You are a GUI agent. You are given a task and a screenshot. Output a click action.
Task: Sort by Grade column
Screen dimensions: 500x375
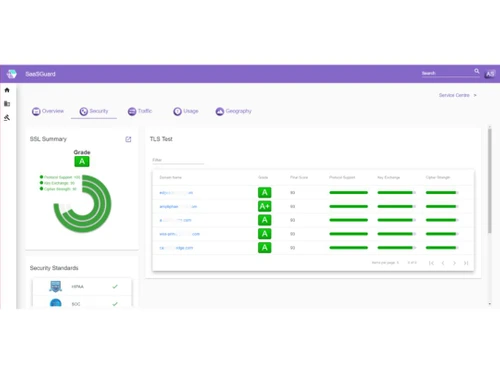(x=263, y=177)
